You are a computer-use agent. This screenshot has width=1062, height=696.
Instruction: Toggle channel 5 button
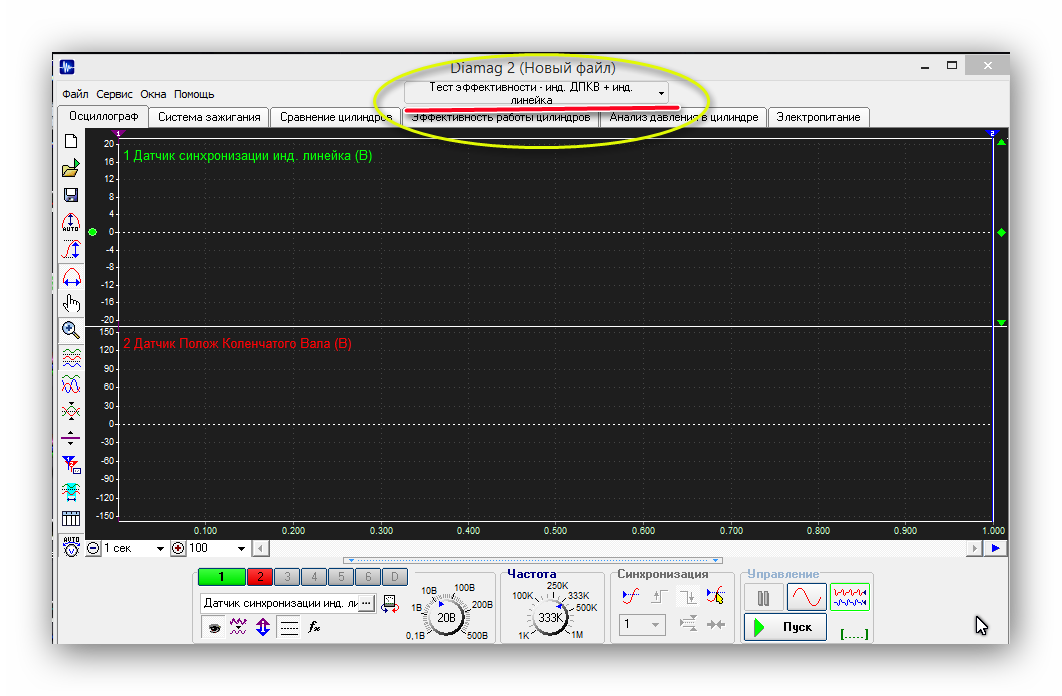tap(341, 577)
